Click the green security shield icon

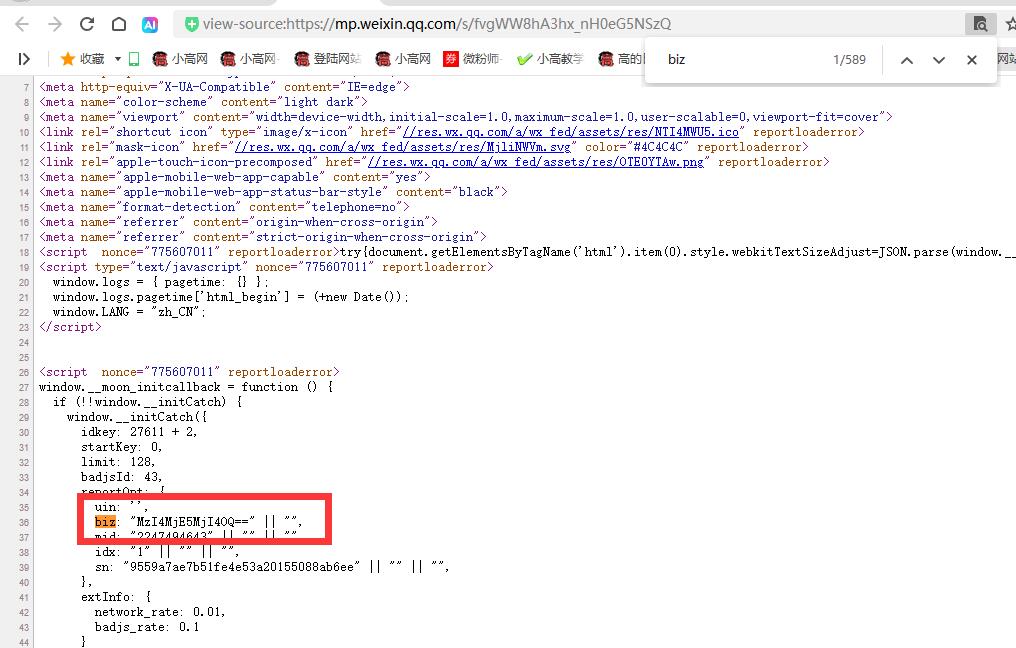[191, 25]
